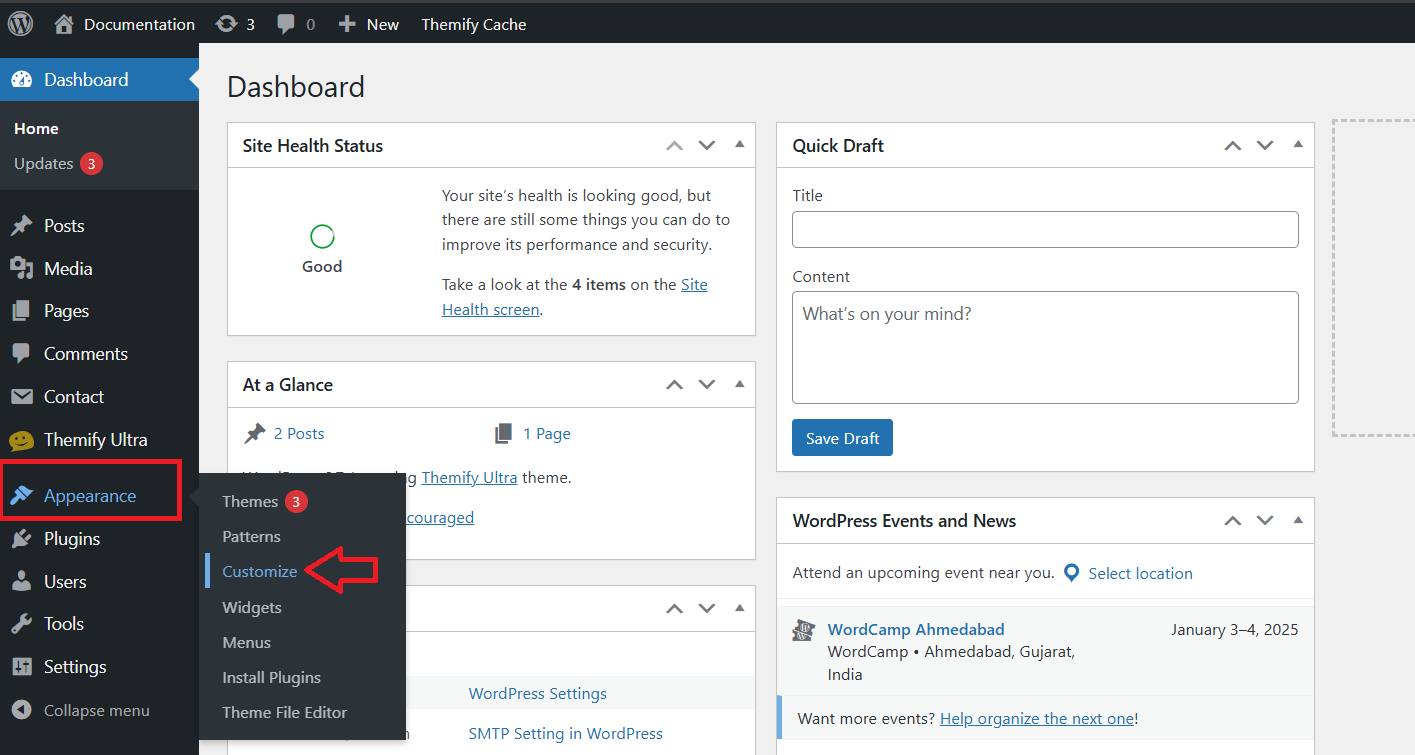The height and width of the screenshot is (755, 1415).
Task: Toggle the Site Health Status panel
Action: tap(740, 145)
